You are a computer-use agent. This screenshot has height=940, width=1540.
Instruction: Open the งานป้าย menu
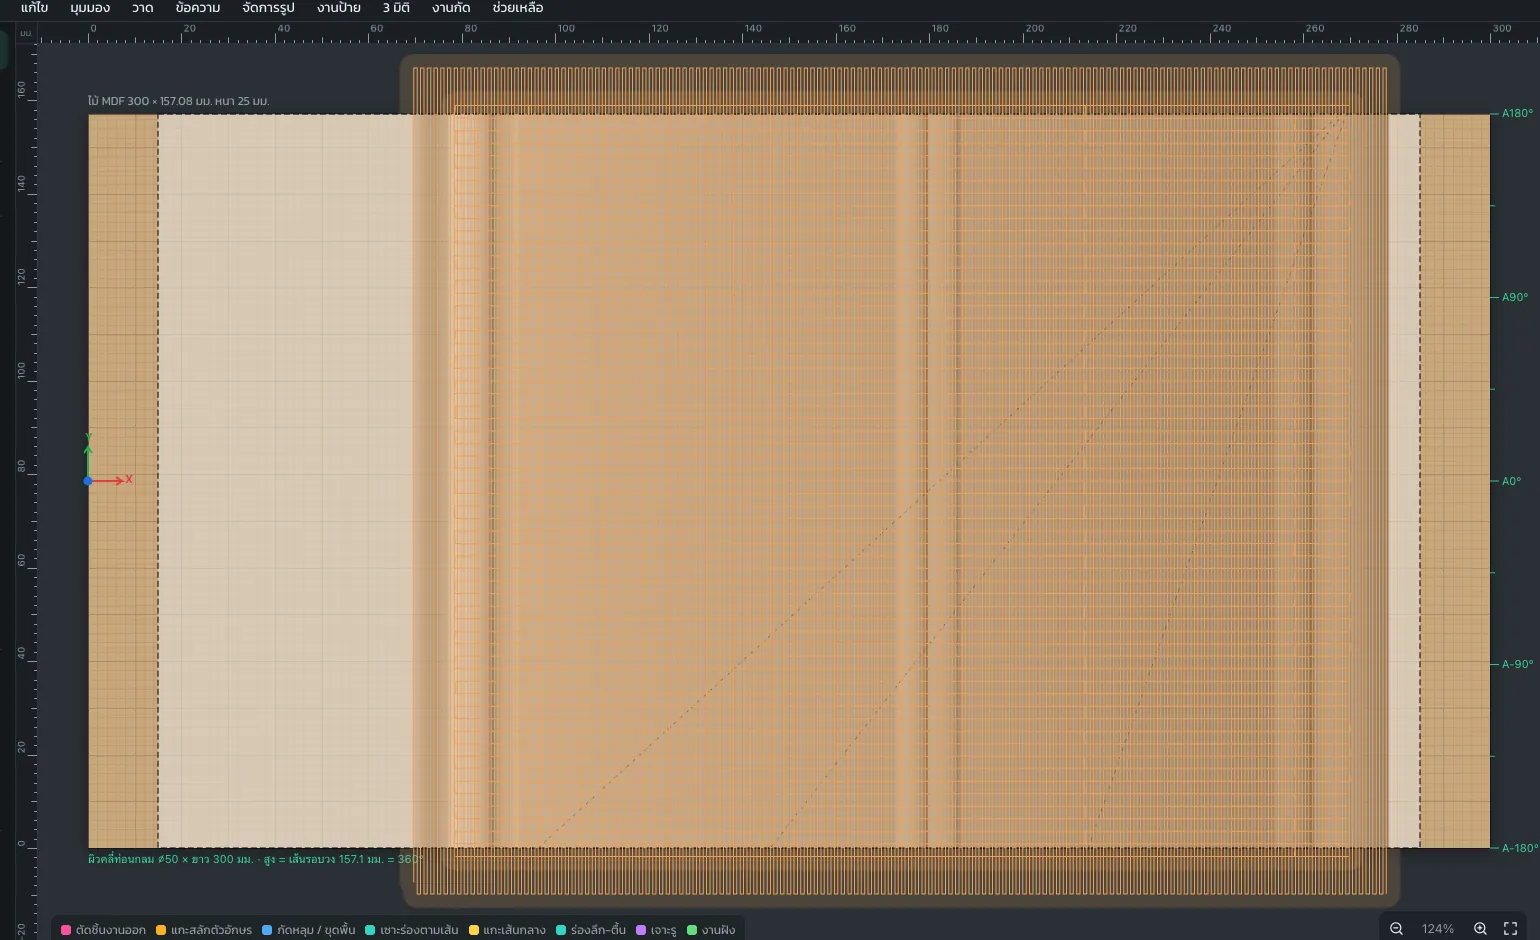point(339,8)
